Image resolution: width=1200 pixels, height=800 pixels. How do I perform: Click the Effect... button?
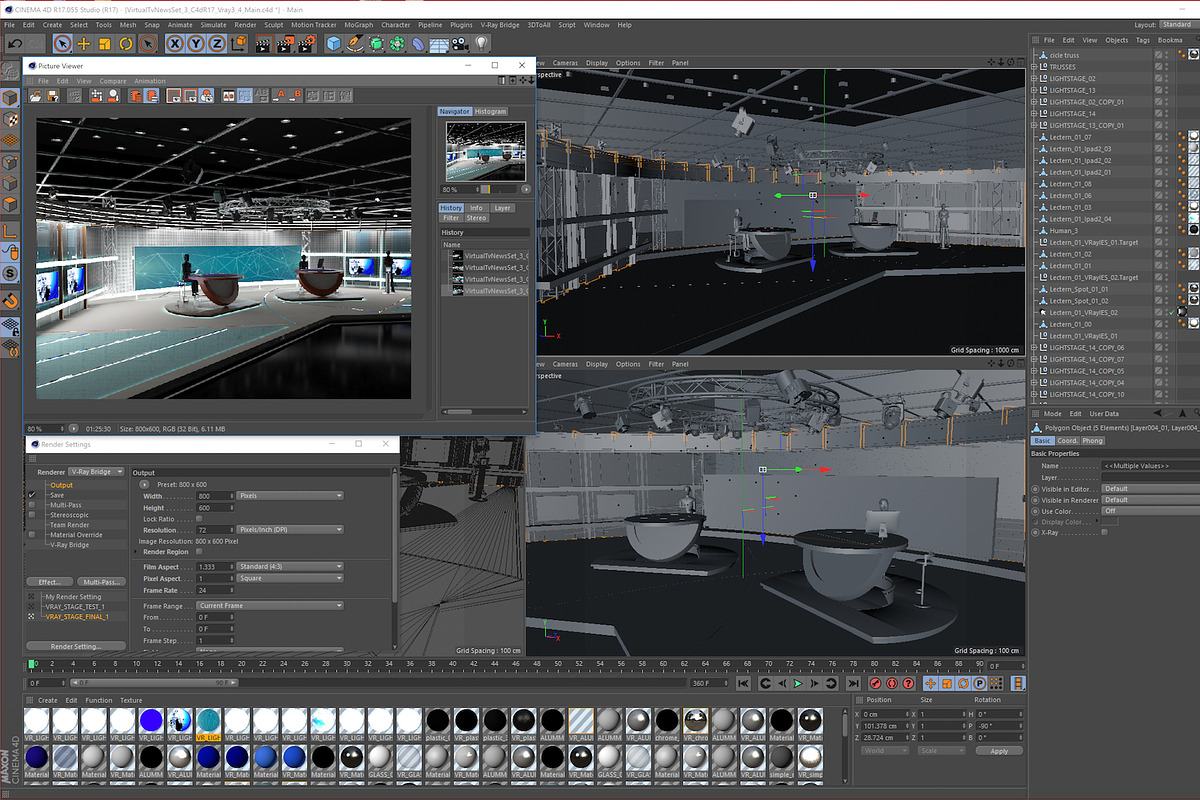[49, 581]
